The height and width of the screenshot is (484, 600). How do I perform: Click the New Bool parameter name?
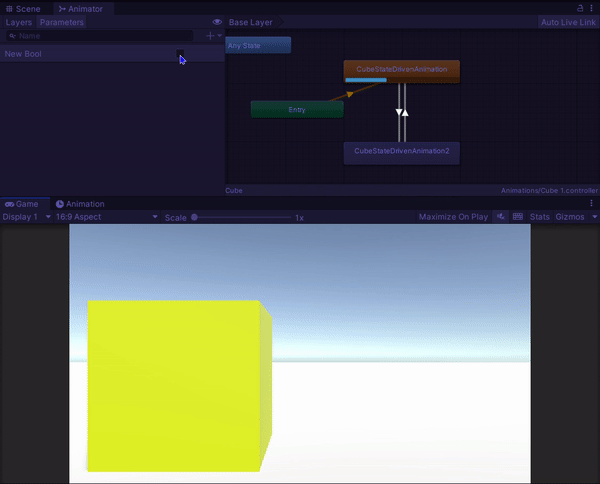click(x=23, y=54)
